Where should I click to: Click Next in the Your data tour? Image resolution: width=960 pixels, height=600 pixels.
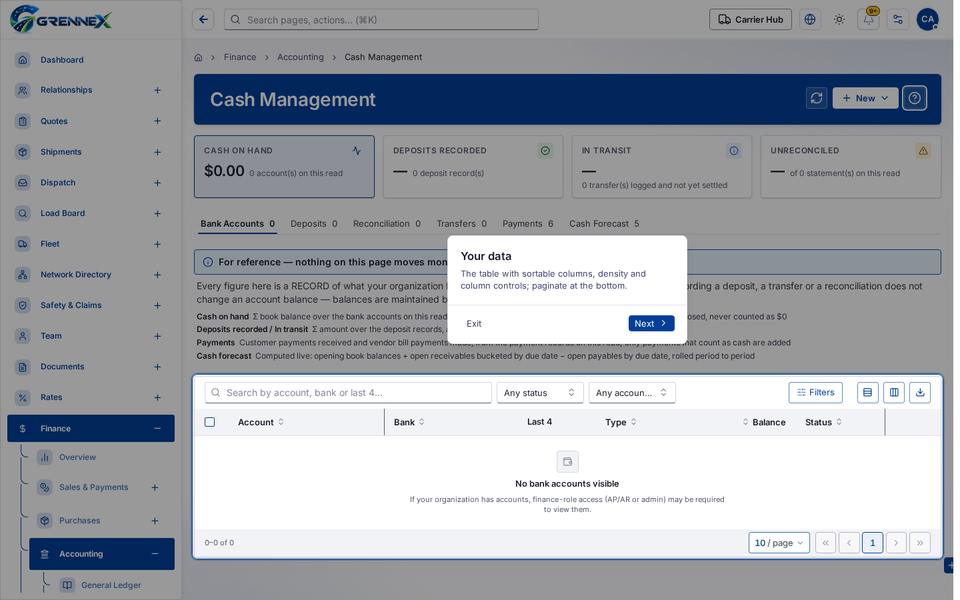pyautogui.click(x=651, y=323)
